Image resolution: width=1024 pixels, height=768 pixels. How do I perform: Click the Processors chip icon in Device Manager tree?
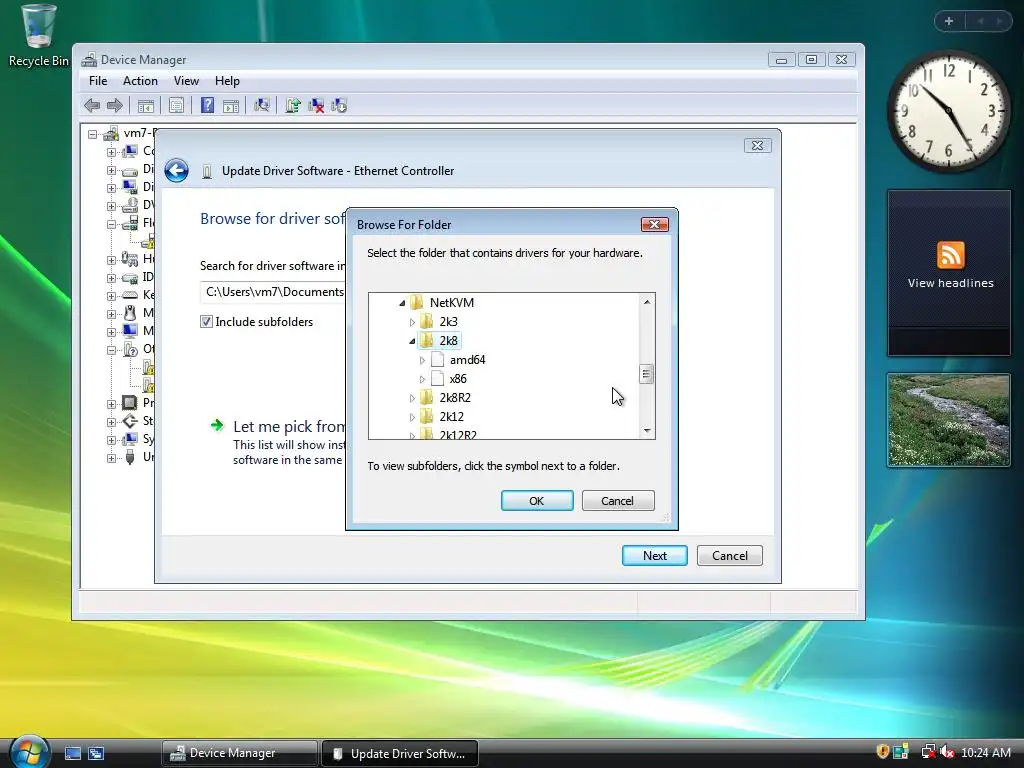(x=130, y=402)
